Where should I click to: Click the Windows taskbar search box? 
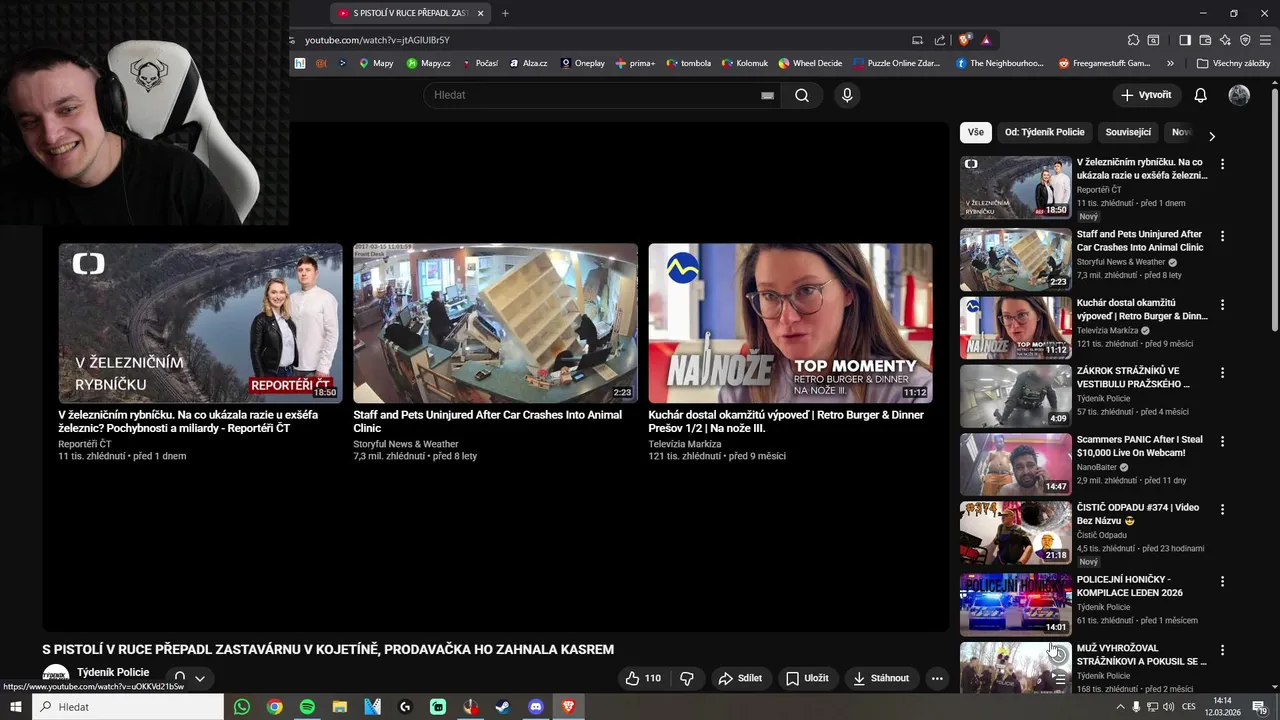(127, 707)
